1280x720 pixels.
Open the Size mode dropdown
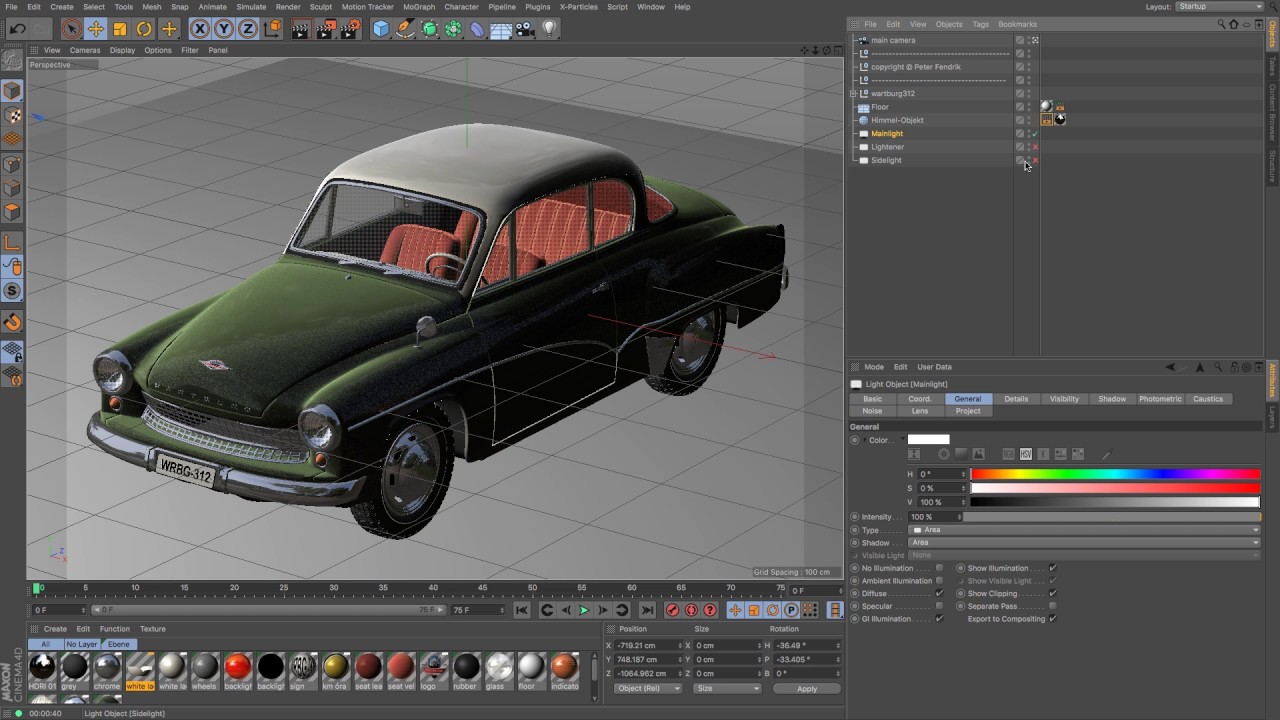(727, 689)
